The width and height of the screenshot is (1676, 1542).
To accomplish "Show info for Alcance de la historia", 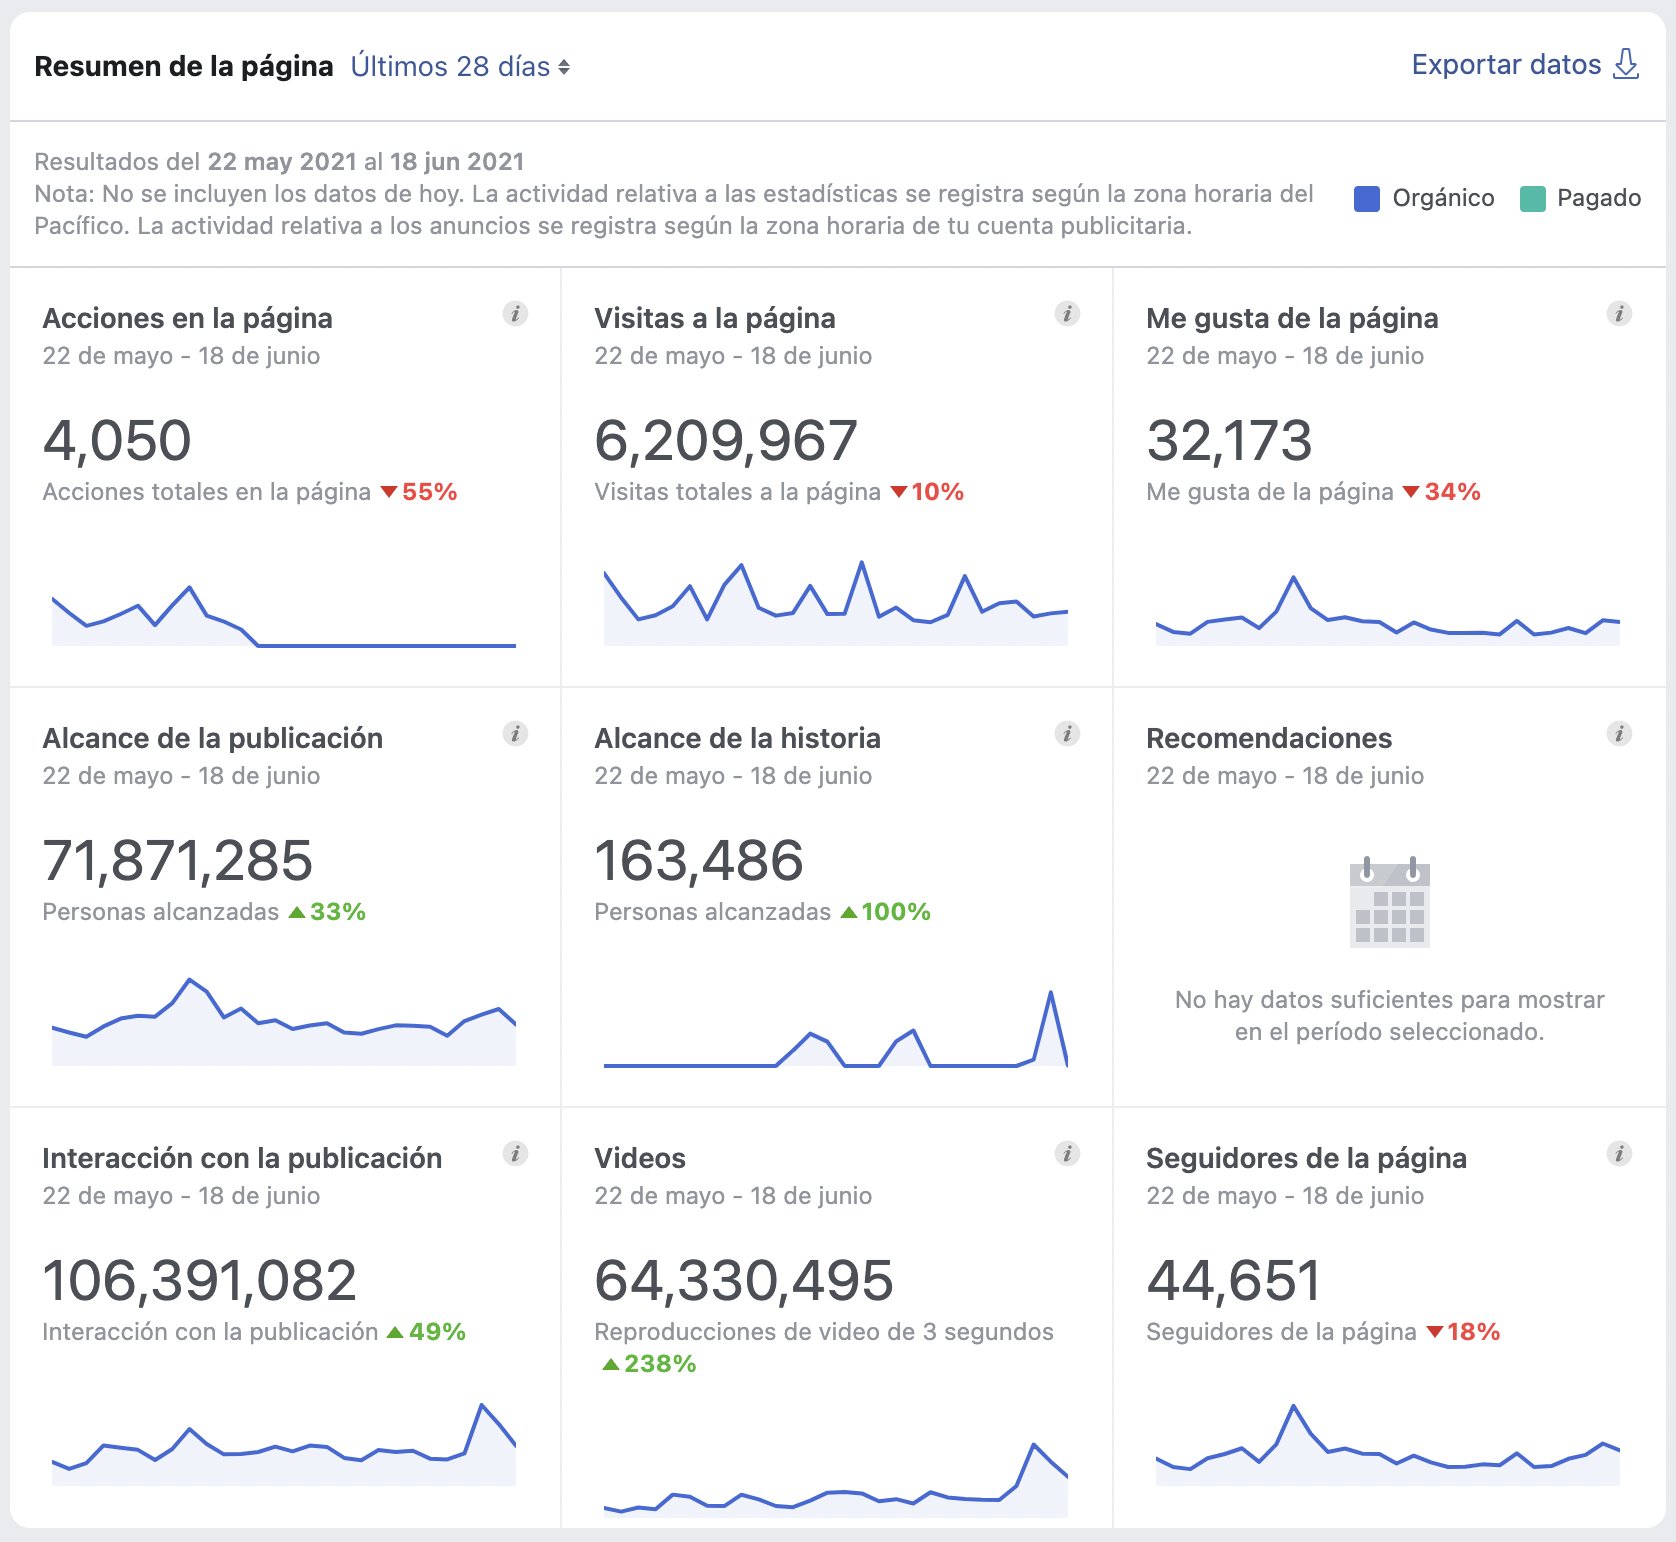I will [1067, 734].
